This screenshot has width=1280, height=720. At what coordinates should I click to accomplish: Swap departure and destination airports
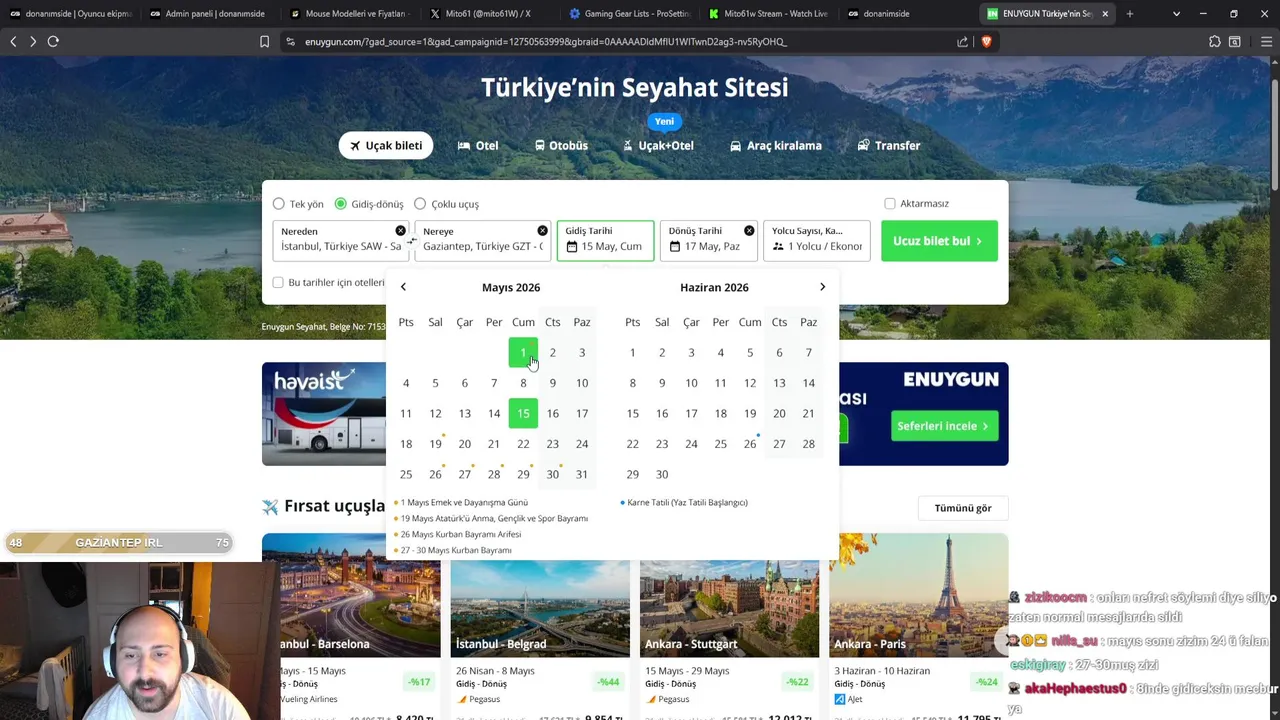(412, 241)
